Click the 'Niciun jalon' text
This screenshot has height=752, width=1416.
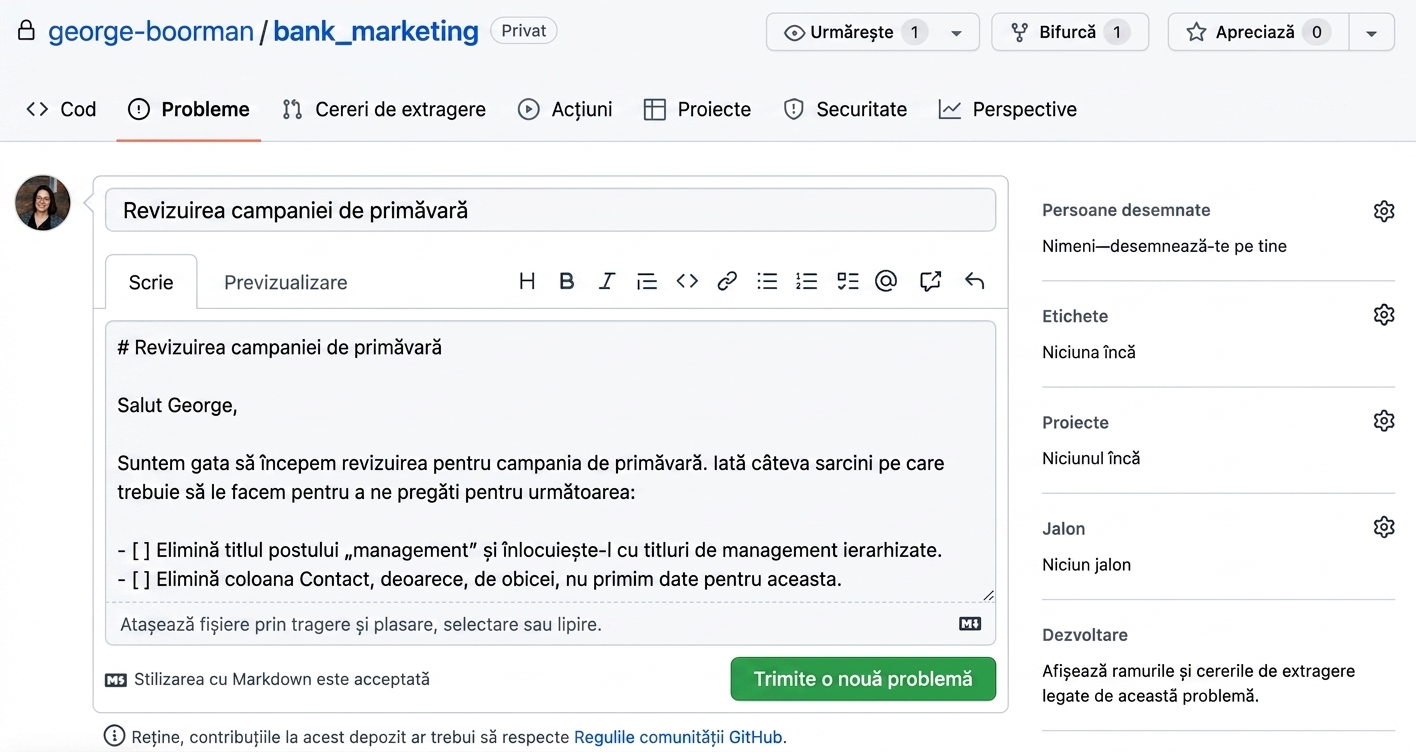pyautogui.click(x=1087, y=564)
